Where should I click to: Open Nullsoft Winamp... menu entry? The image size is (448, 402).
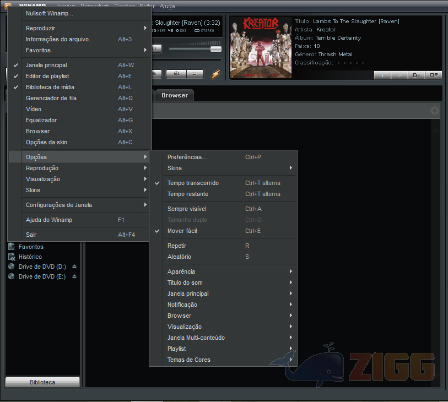pyautogui.click(x=79, y=13)
